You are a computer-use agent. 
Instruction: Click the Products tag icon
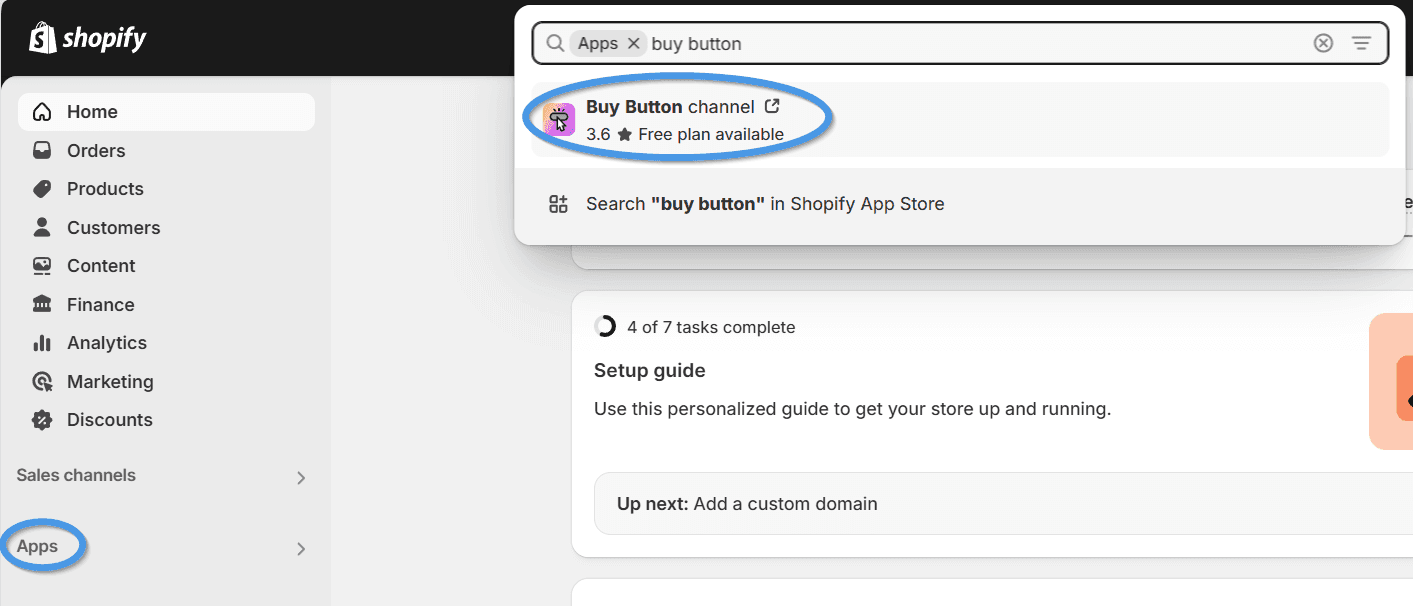click(42, 189)
